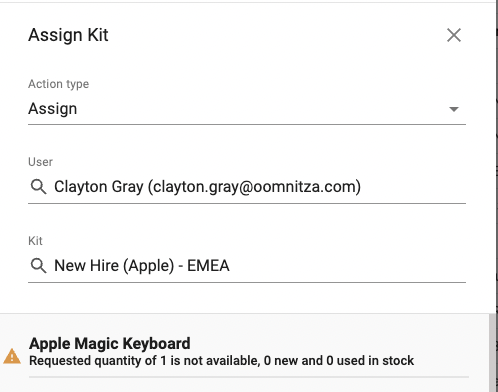Click the Kit field label

click(35, 241)
